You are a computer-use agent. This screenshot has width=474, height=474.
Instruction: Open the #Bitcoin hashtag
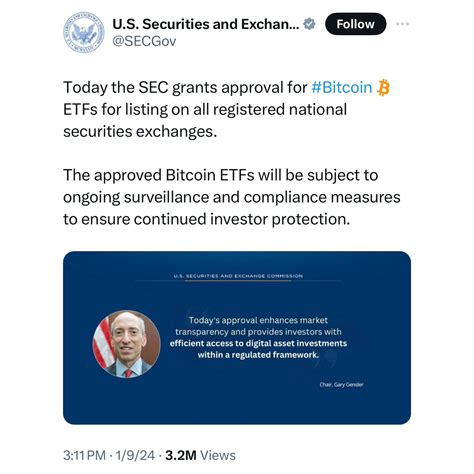[x=341, y=87]
